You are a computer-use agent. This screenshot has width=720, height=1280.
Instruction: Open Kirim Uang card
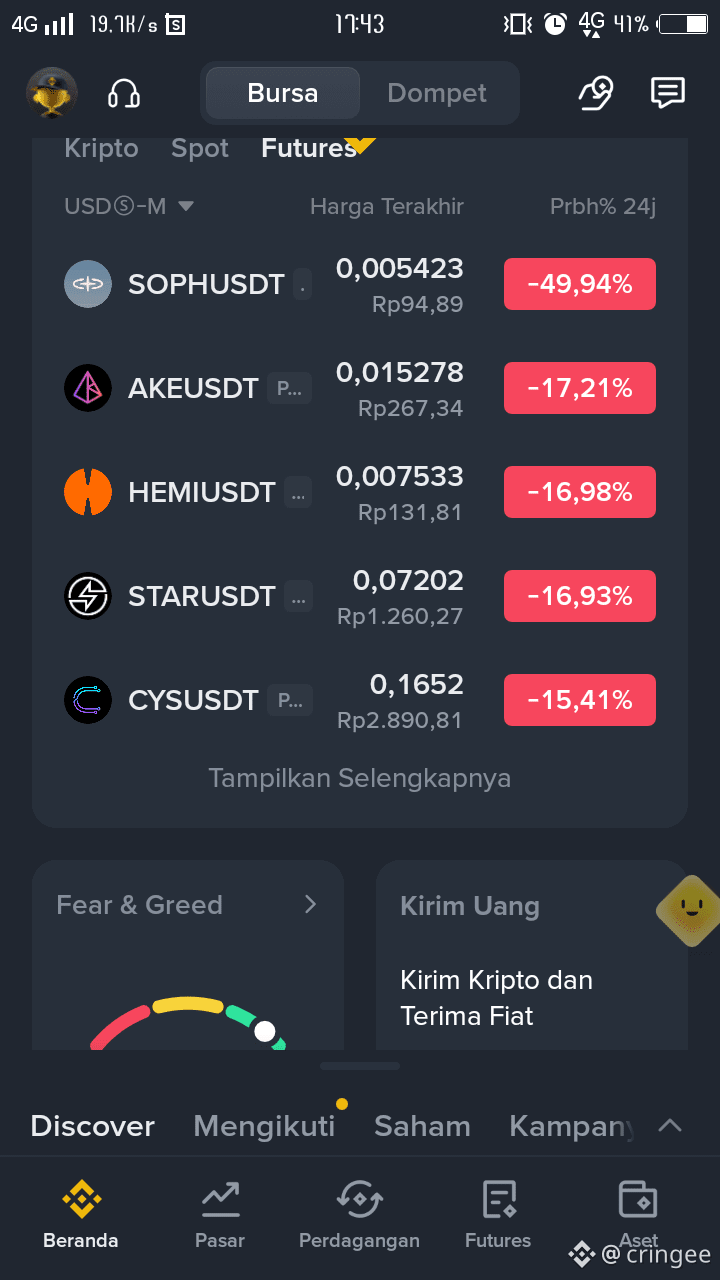(532, 955)
